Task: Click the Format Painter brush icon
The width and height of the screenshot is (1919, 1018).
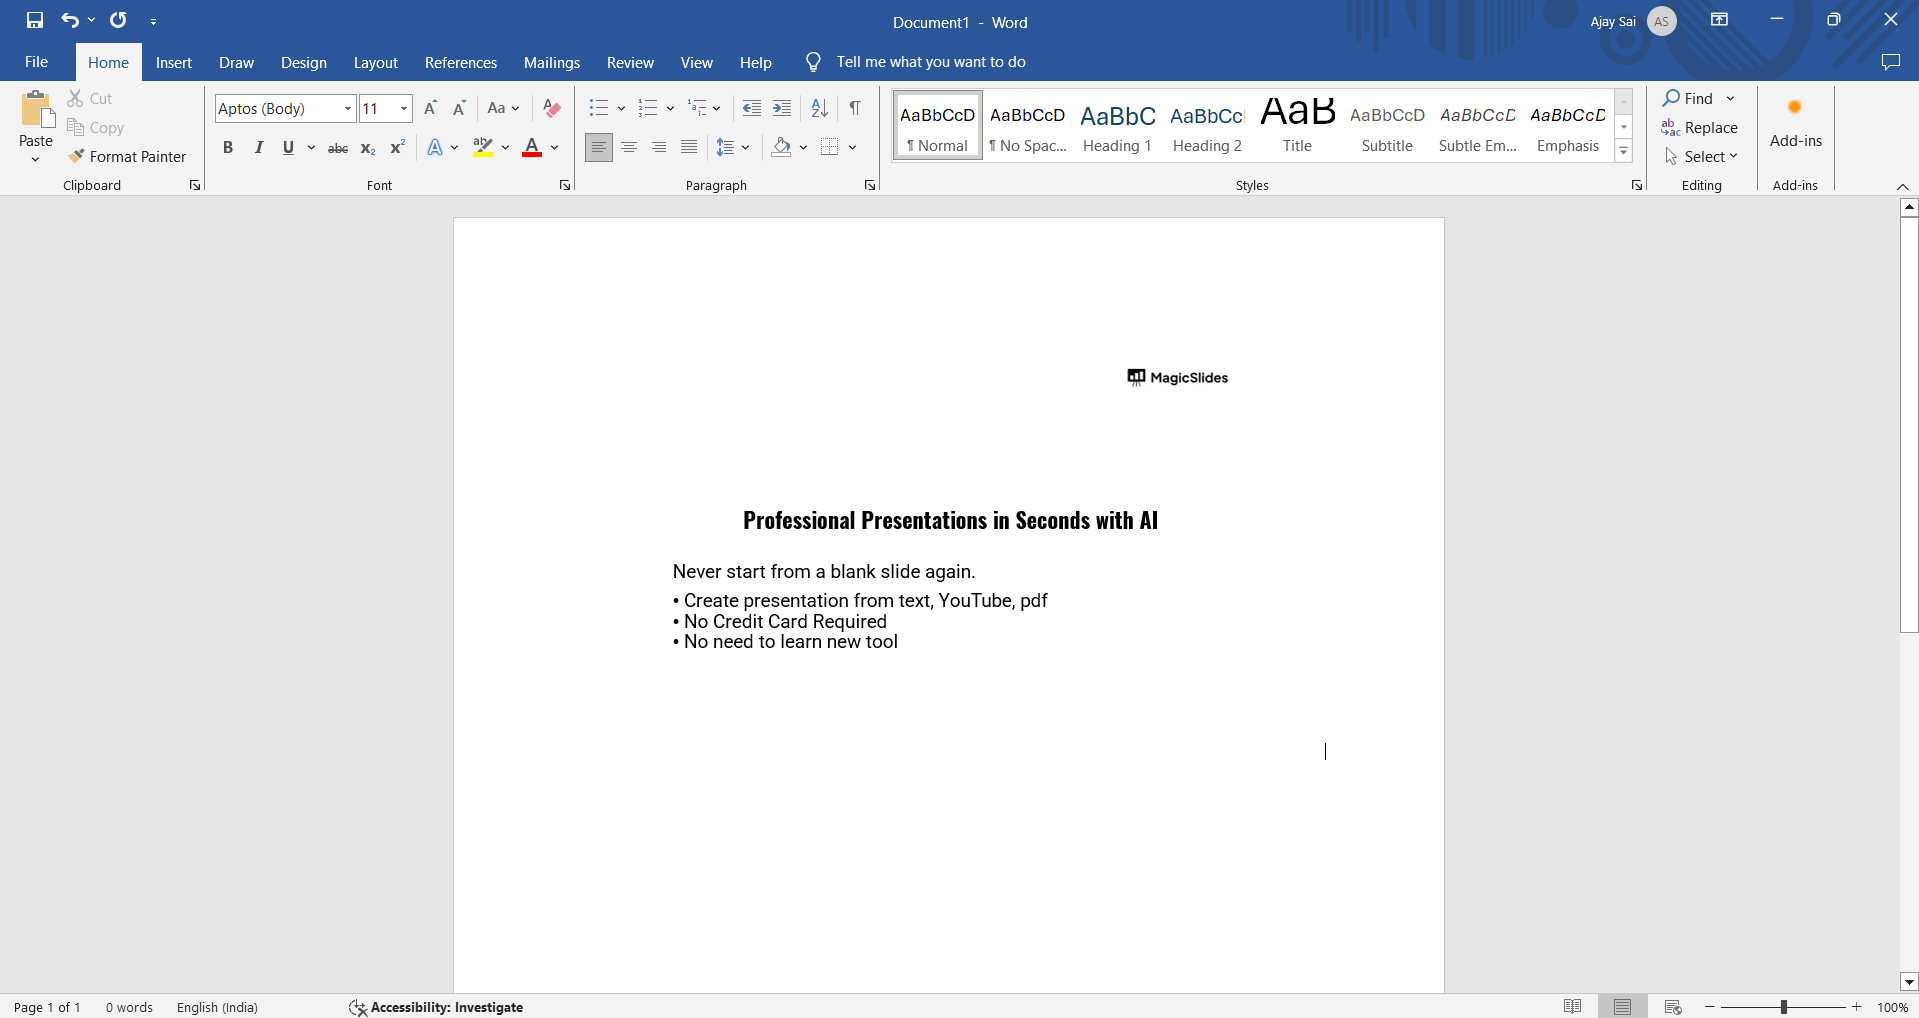Action: (x=76, y=156)
